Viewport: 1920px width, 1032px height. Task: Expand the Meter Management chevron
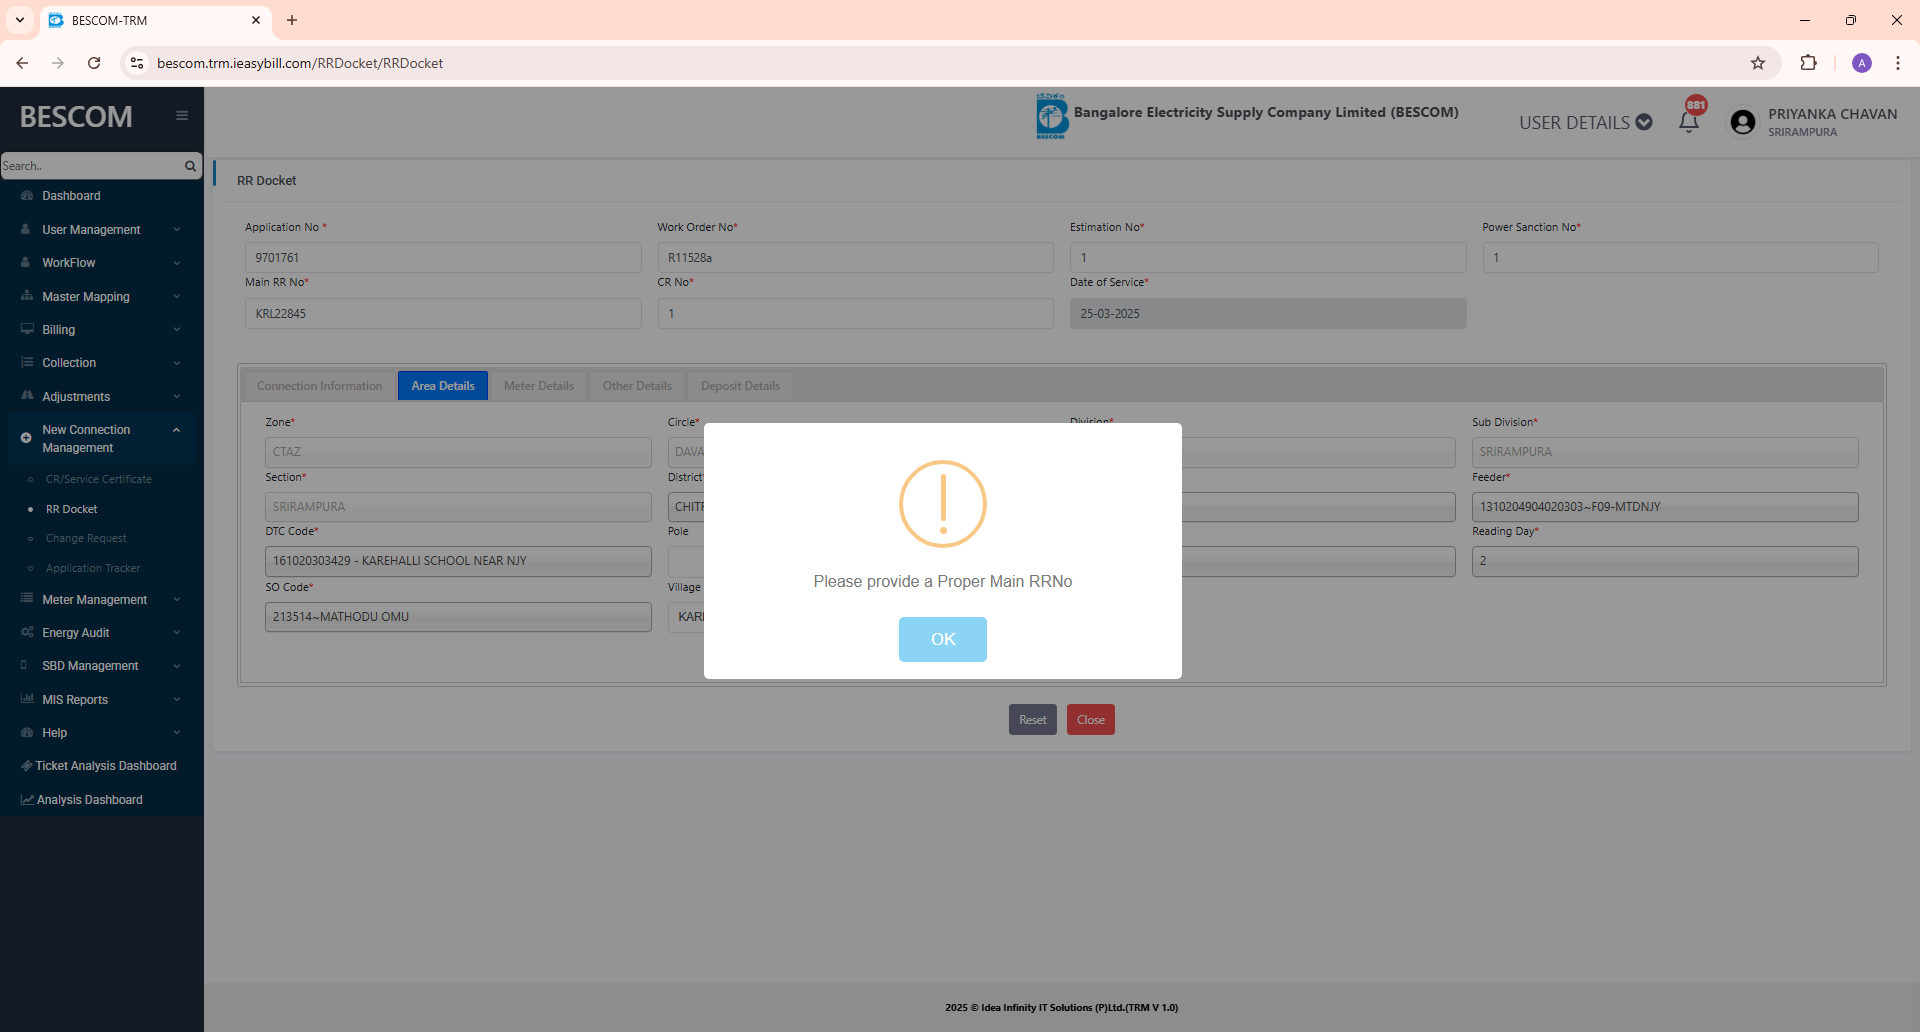[177, 600]
